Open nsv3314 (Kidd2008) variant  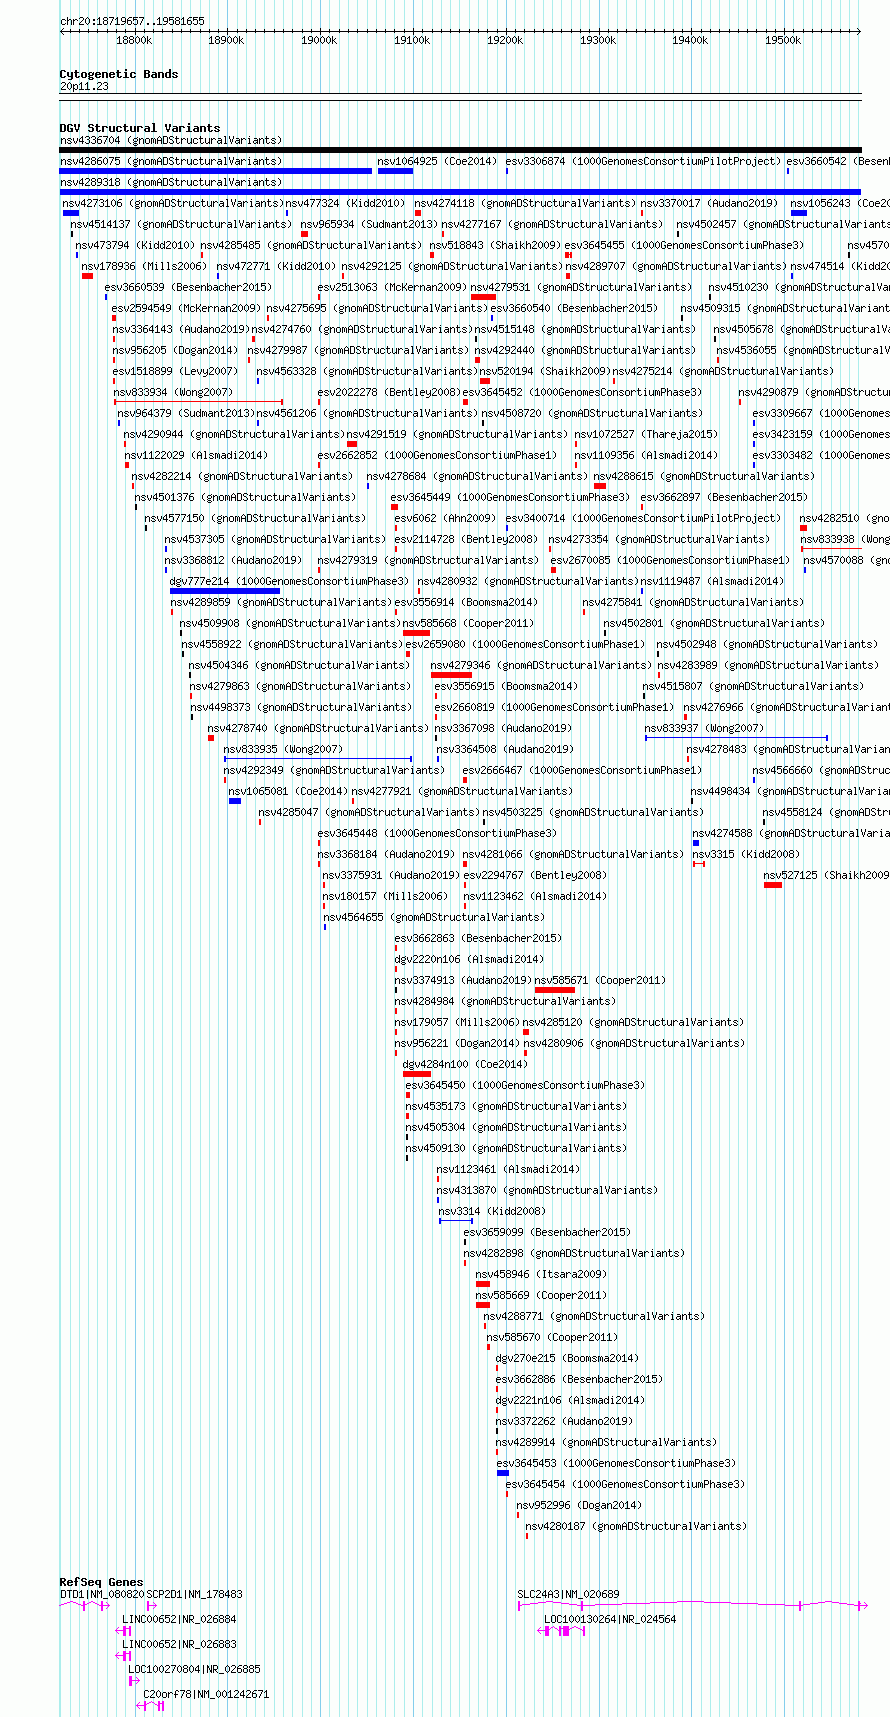coord(493,1211)
